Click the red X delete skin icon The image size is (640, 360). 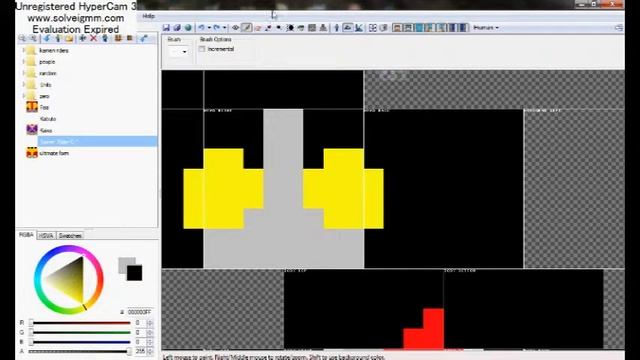pyautogui.click(x=93, y=38)
